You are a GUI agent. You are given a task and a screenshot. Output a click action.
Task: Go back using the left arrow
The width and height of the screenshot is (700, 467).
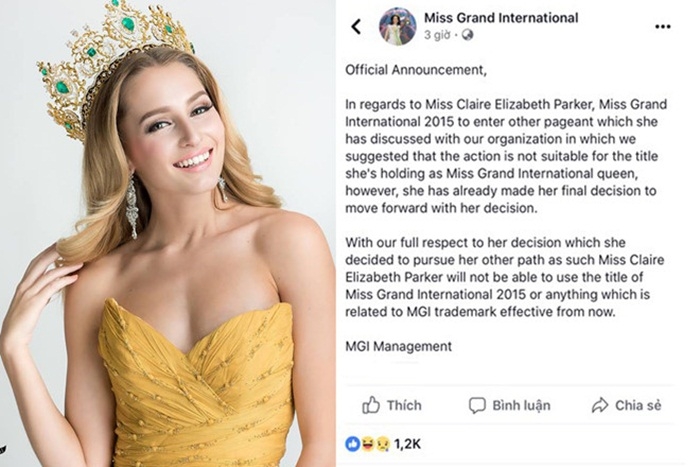tap(355, 26)
